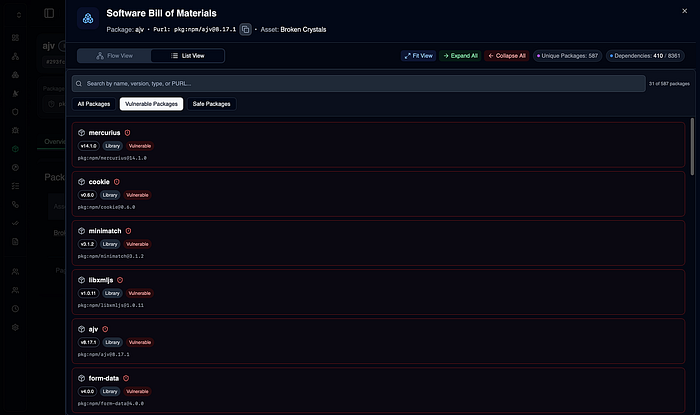
Task: Click the pkg:npm/form-data@4.0.0 PURL text
Action: [x=111, y=403]
